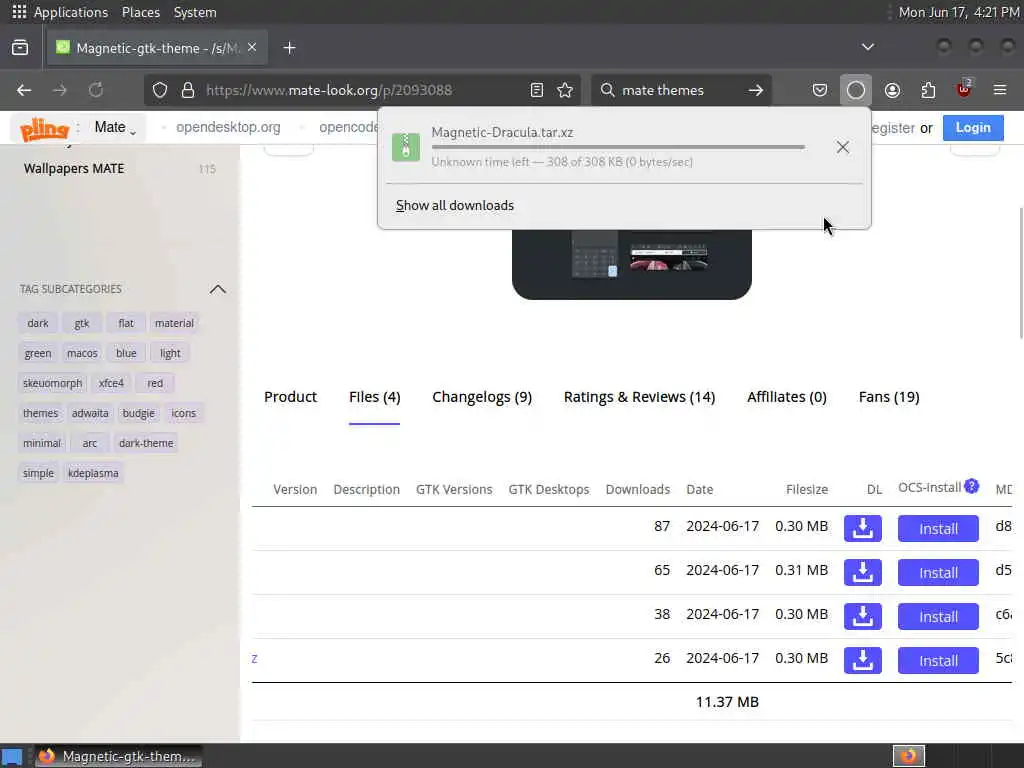Select the 'material' tag
The height and width of the screenshot is (768, 1024).
coord(174,323)
